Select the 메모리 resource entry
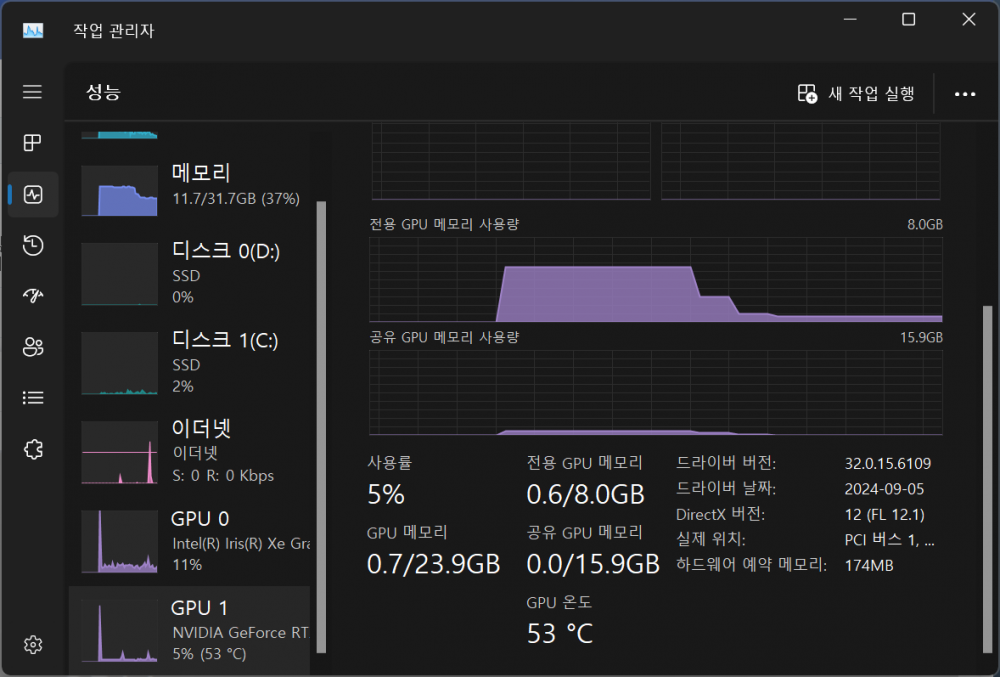1000x677 pixels. (190, 187)
